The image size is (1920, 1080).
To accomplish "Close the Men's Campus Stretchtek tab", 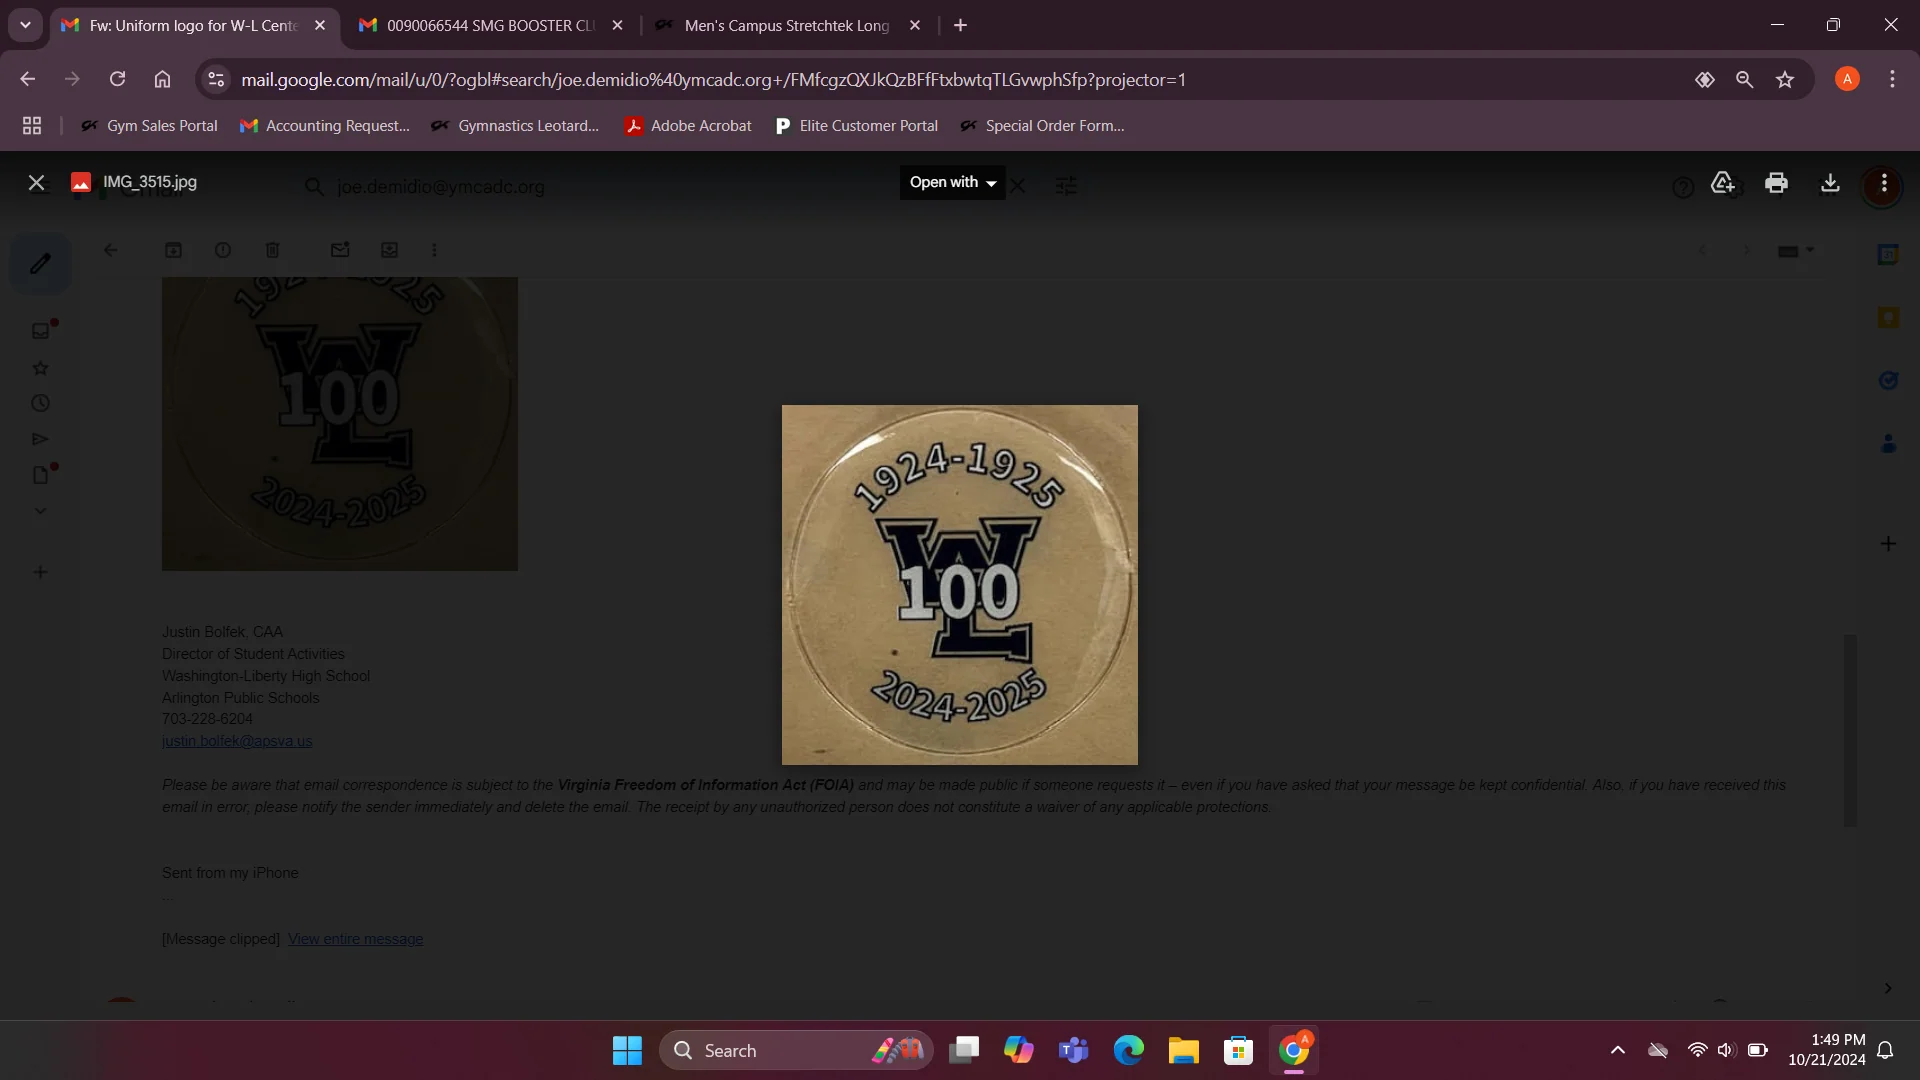I will 914,26.
